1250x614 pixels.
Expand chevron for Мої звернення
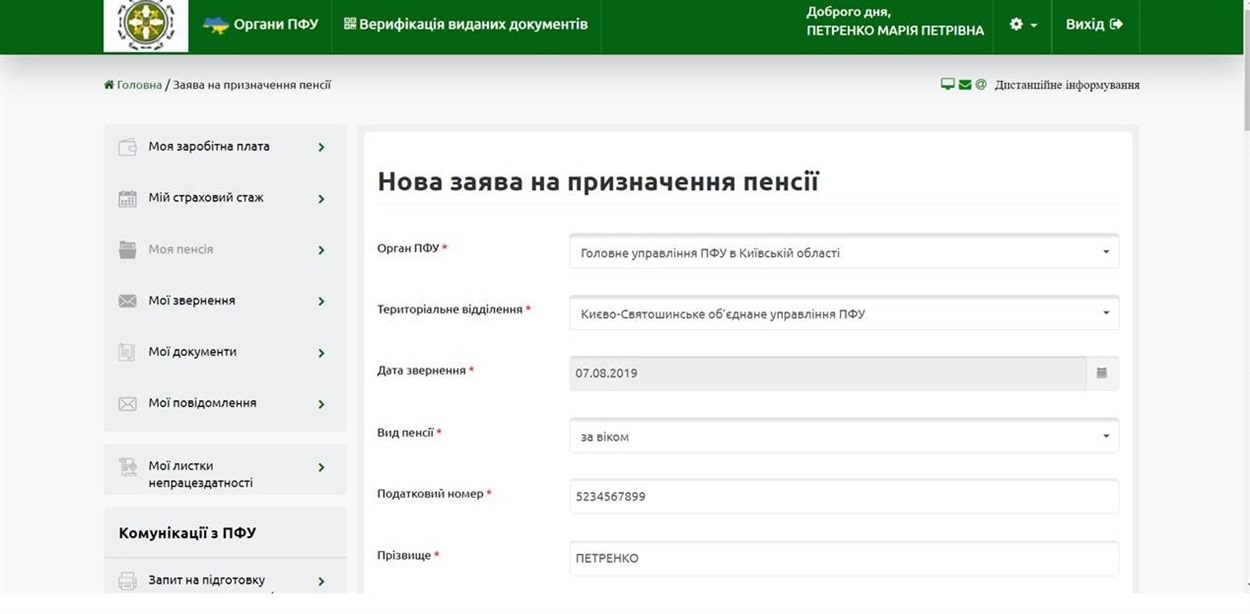[x=321, y=301]
